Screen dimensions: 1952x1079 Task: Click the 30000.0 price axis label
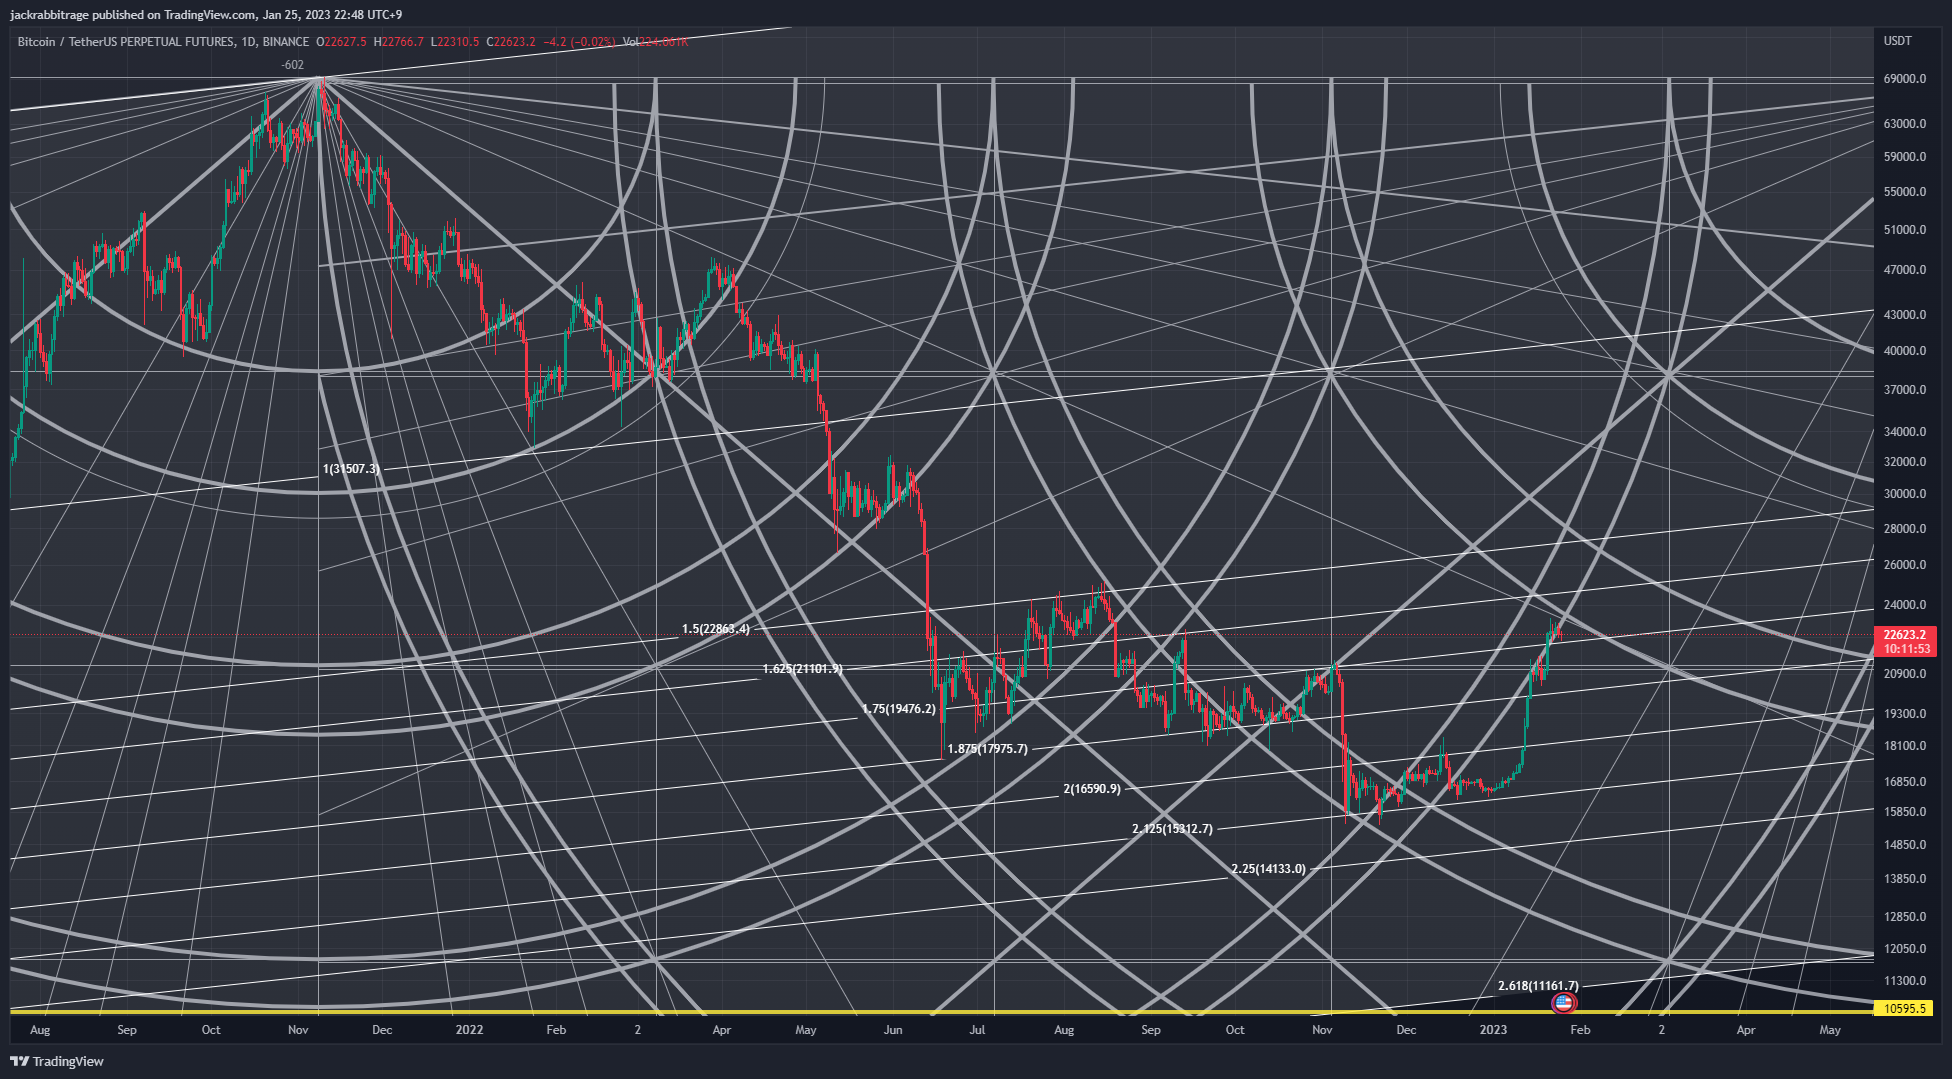point(1905,494)
